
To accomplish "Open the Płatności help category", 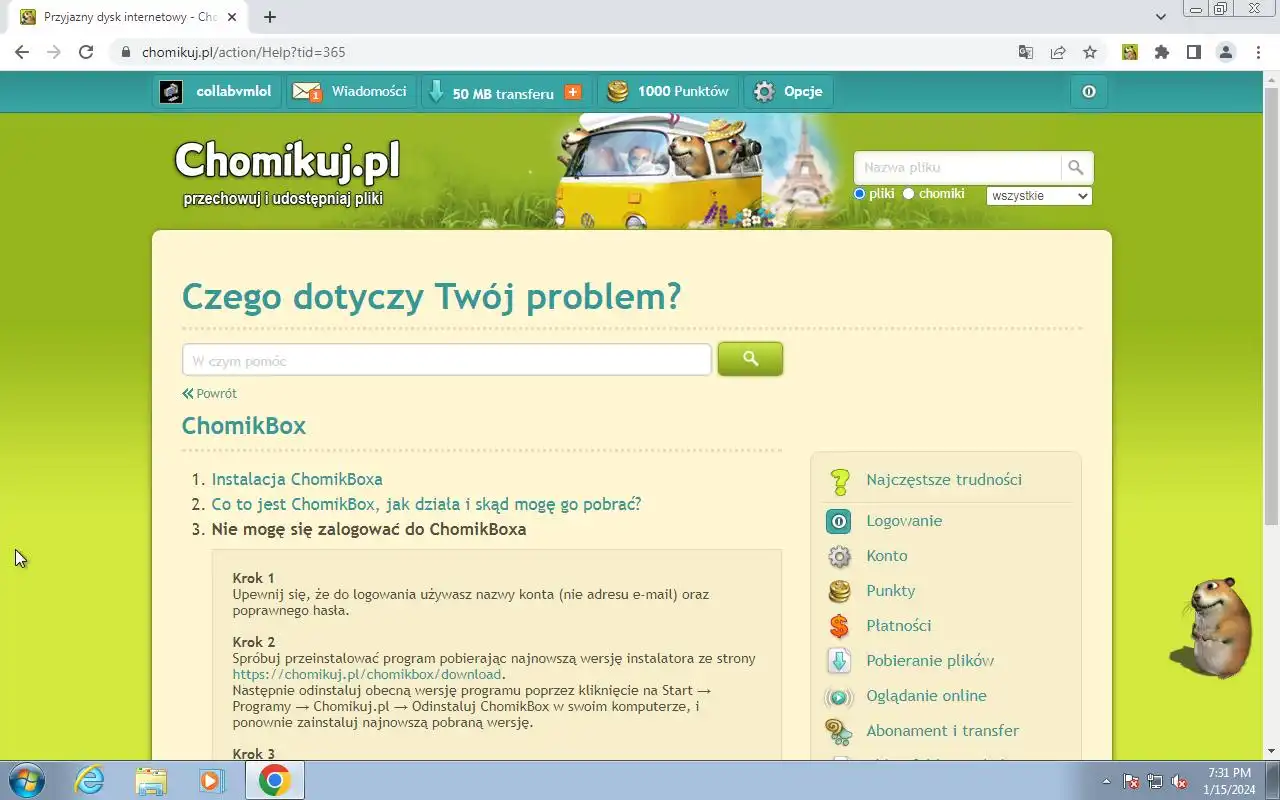I will click(899, 626).
